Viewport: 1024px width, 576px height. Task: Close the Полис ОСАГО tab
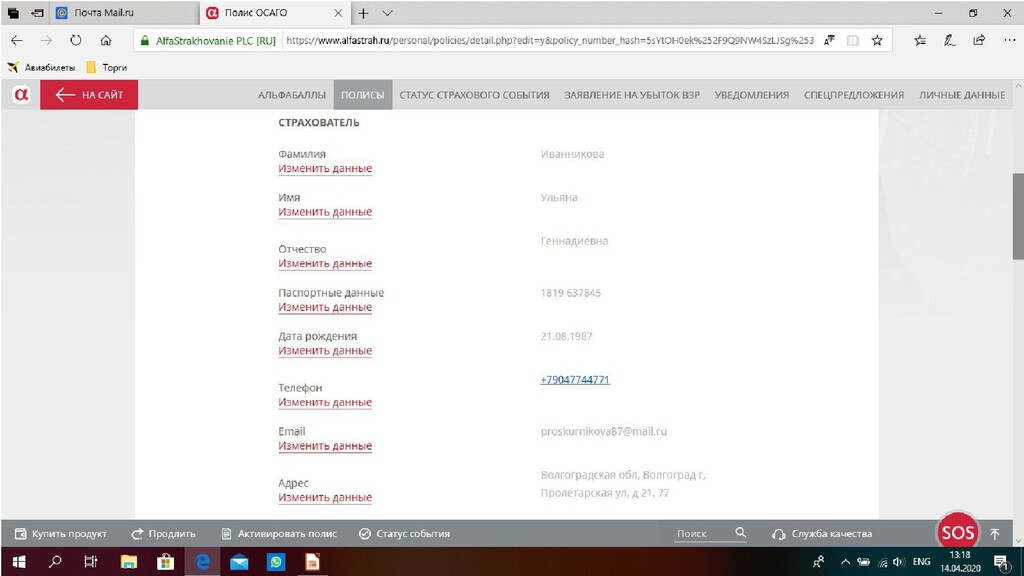click(338, 13)
